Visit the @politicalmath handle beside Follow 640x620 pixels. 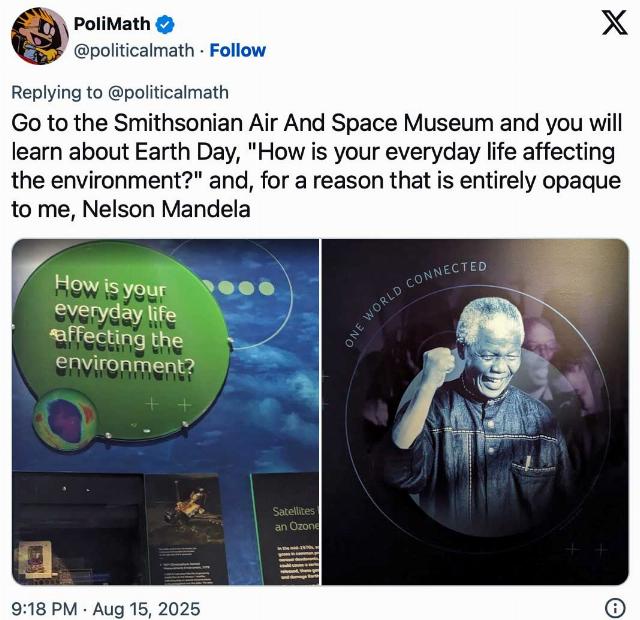[133, 51]
